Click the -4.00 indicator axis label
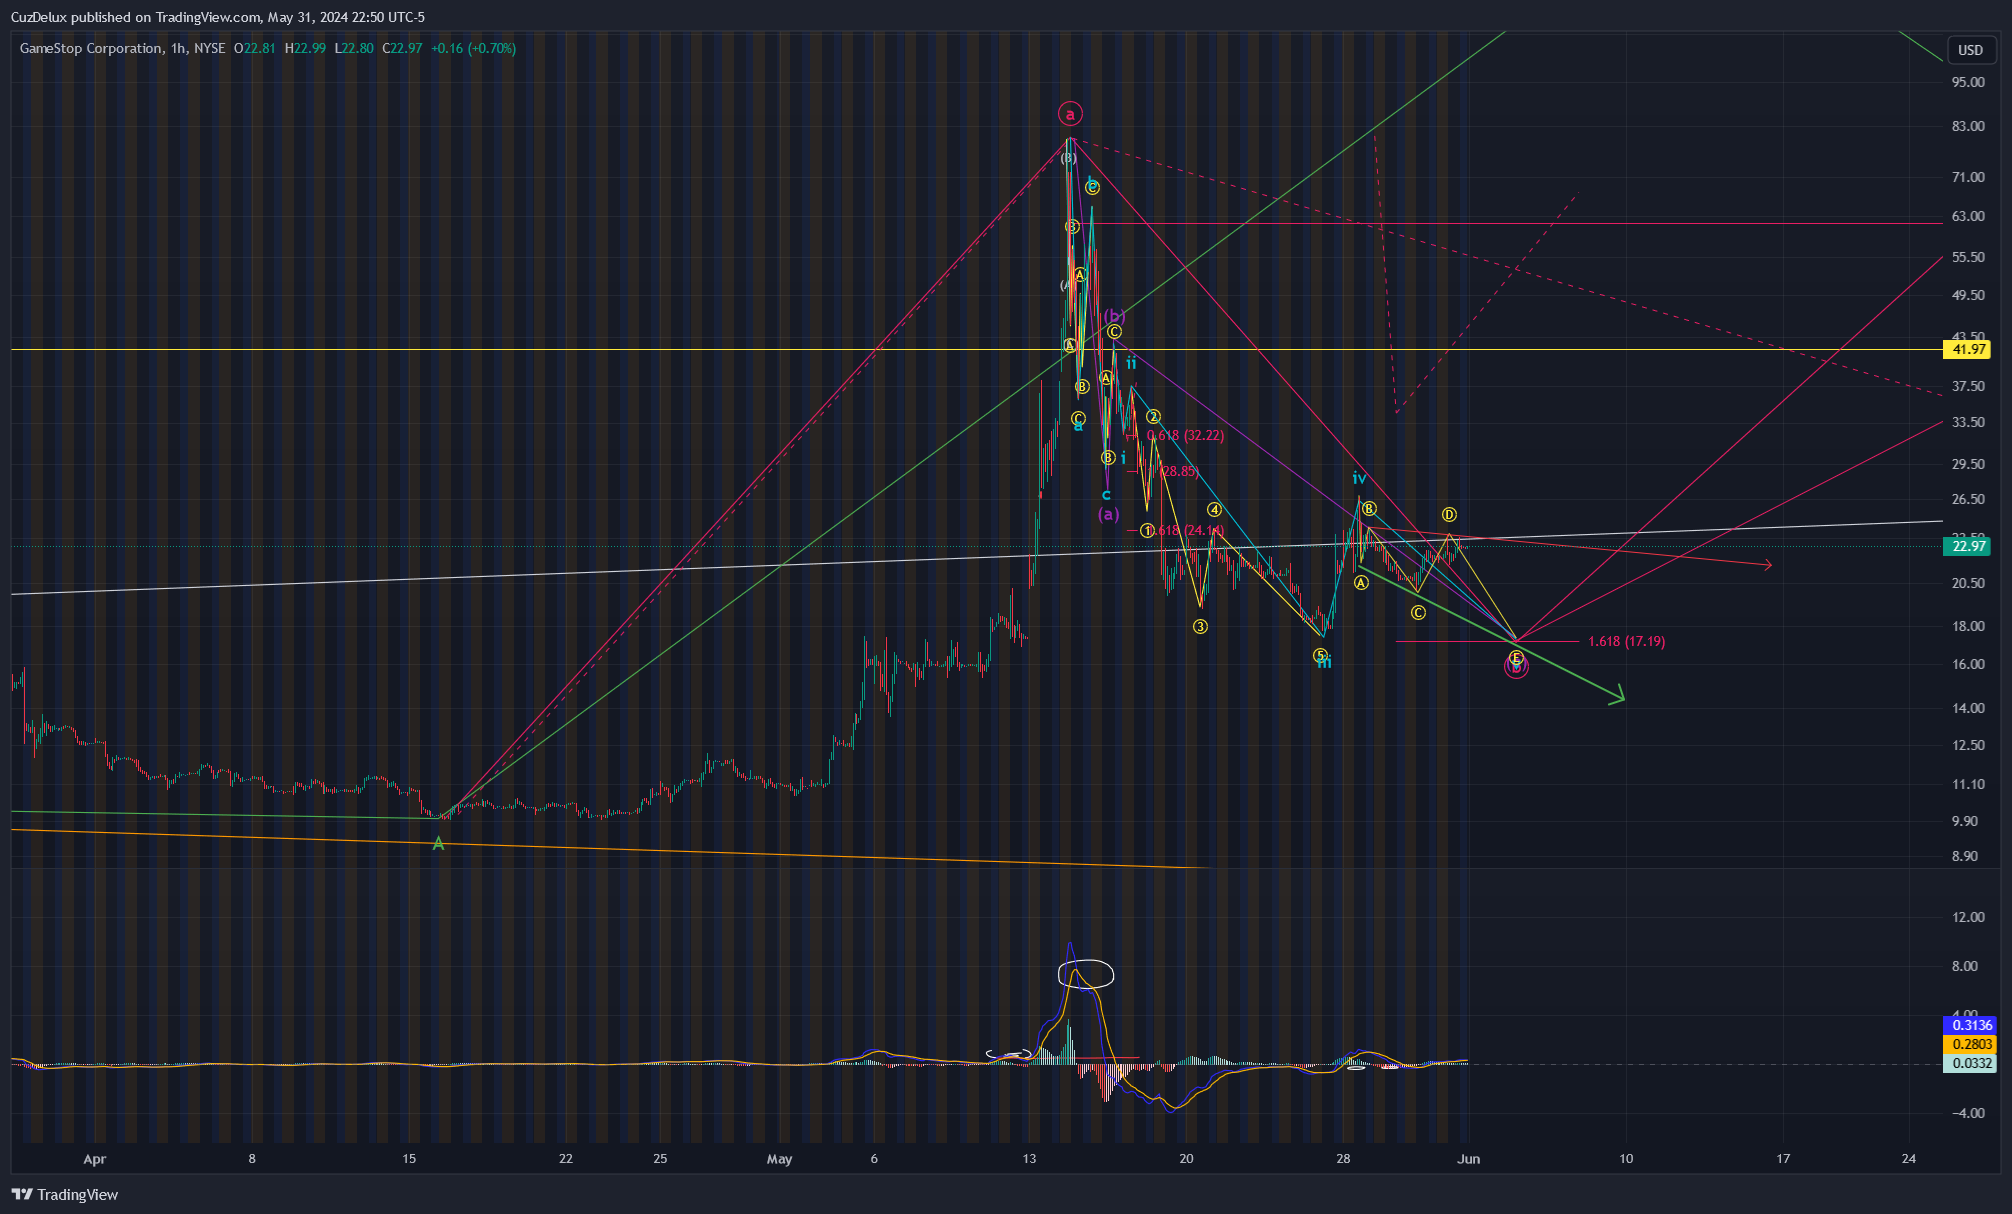 coord(1966,1113)
